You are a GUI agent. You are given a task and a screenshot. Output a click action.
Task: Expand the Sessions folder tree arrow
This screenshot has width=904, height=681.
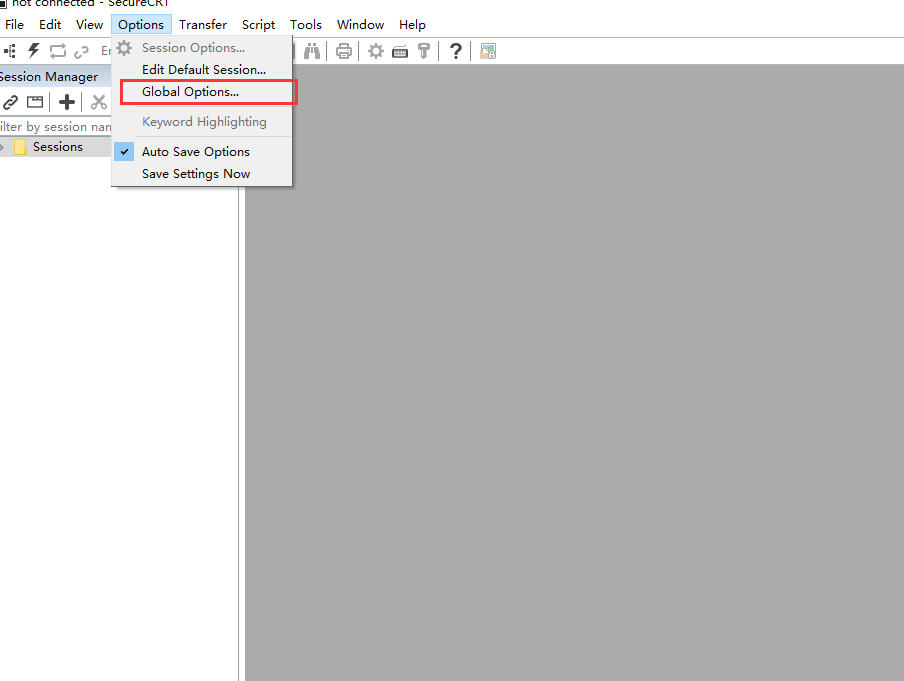tap(2, 147)
